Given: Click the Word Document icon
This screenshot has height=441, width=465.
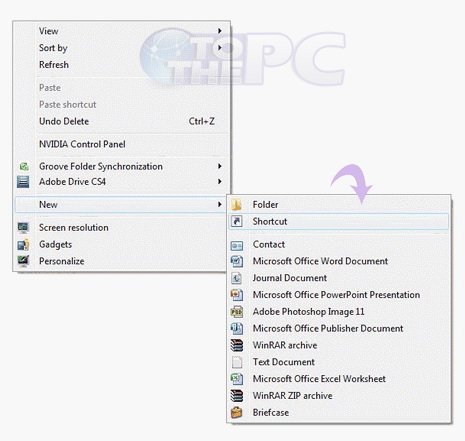Looking at the screenshot, I should pyautogui.click(x=237, y=261).
